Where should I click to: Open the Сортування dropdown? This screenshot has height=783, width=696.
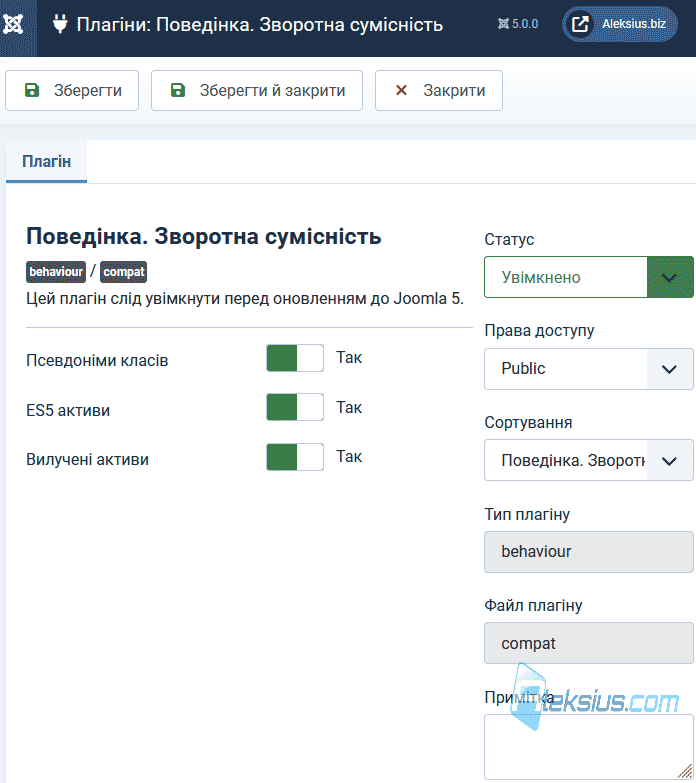tap(589, 460)
